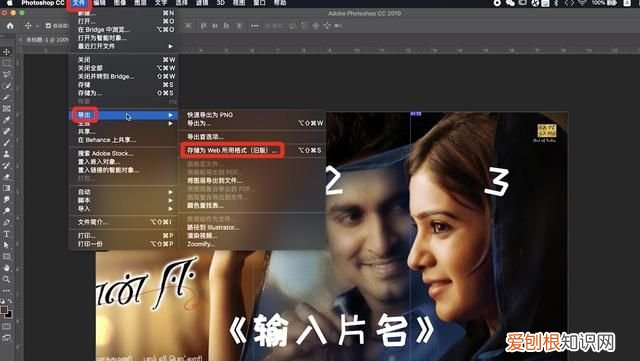The width and height of the screenshot is (640, 361).
Task: Select the Move tool in toolbox
Action: (x=7, y=52)
